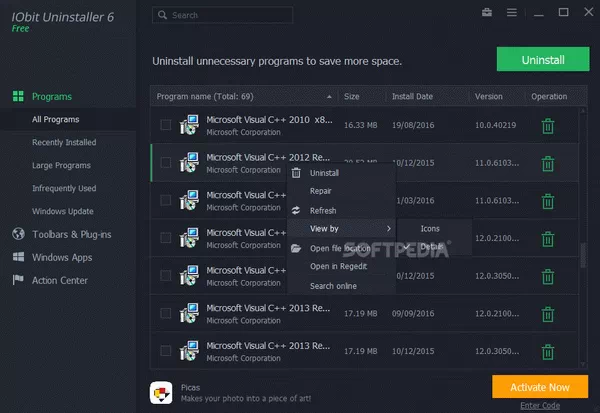Choose Refresh from context menu

click(x=341, y=211)
